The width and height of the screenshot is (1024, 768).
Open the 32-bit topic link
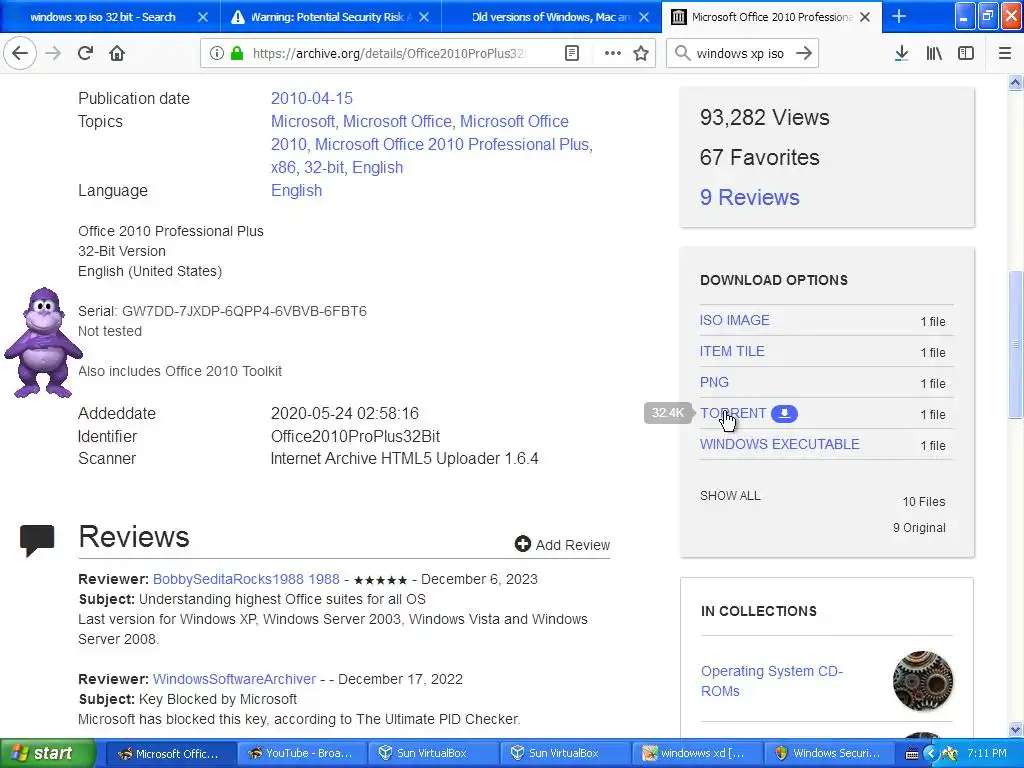(324, 167)
